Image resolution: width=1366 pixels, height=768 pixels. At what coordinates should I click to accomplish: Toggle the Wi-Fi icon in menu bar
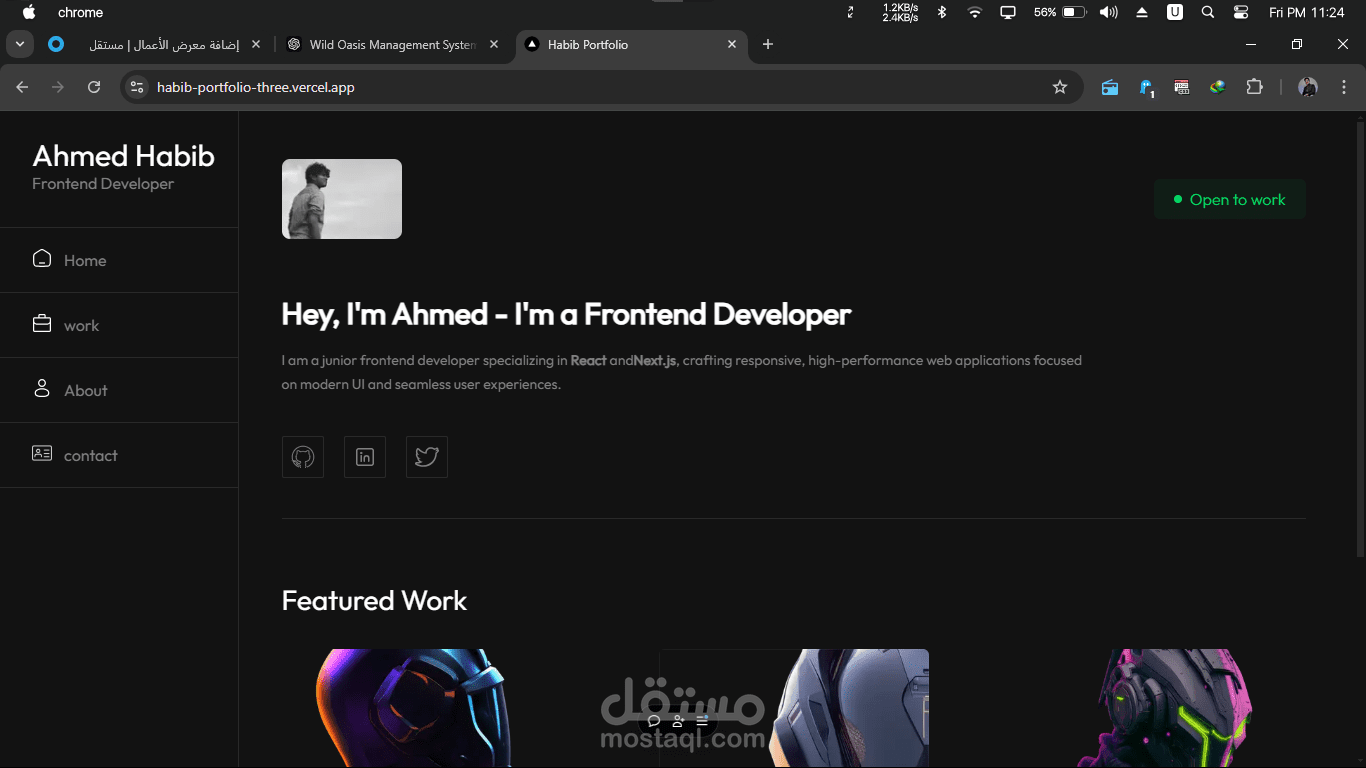[974, 13]
